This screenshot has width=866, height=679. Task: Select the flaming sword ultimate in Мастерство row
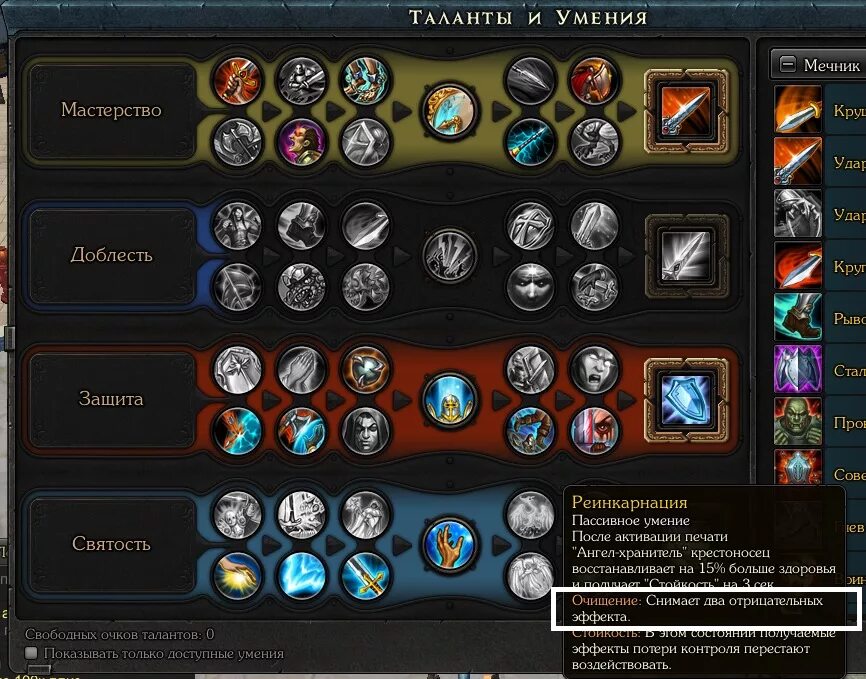coord(687,111)
